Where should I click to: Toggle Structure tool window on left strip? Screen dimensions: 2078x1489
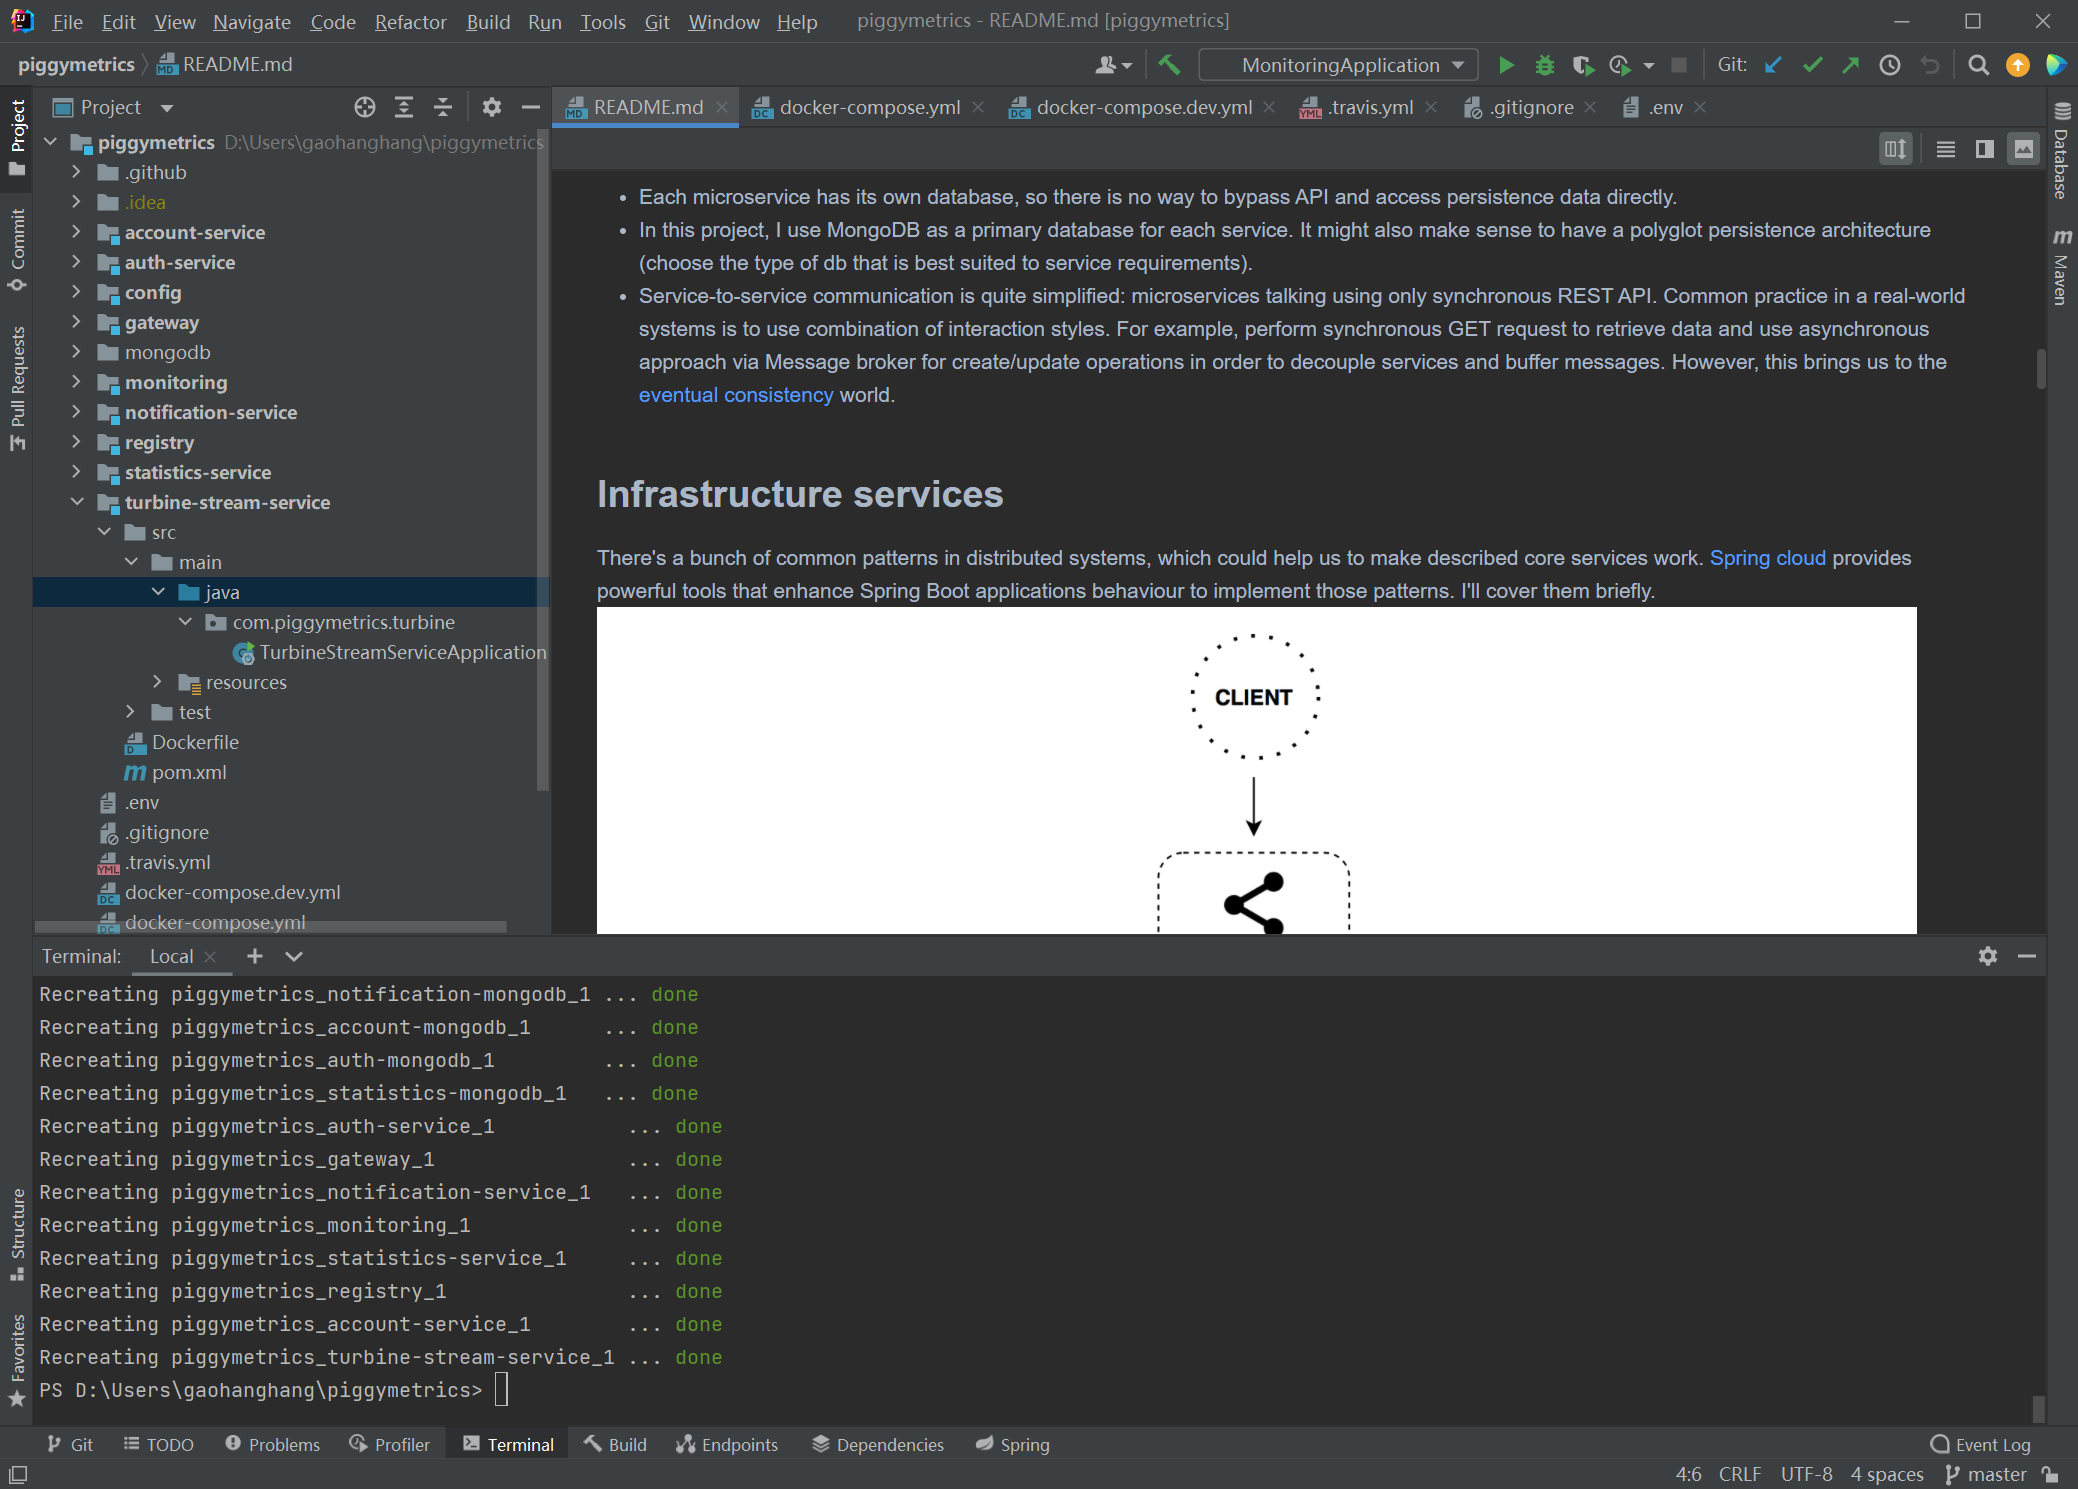coord(17,1234)
